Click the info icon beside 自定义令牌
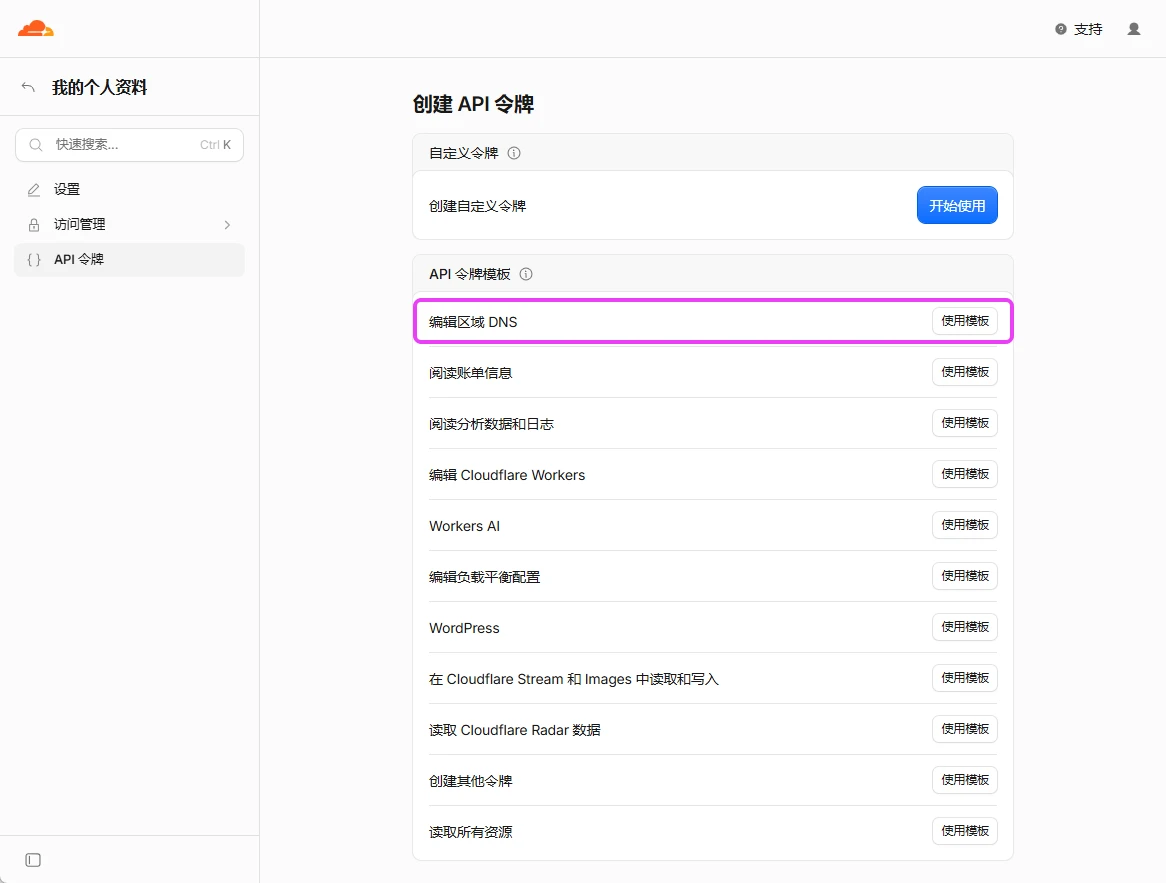 pyautogui.click(x=514, y=153)
